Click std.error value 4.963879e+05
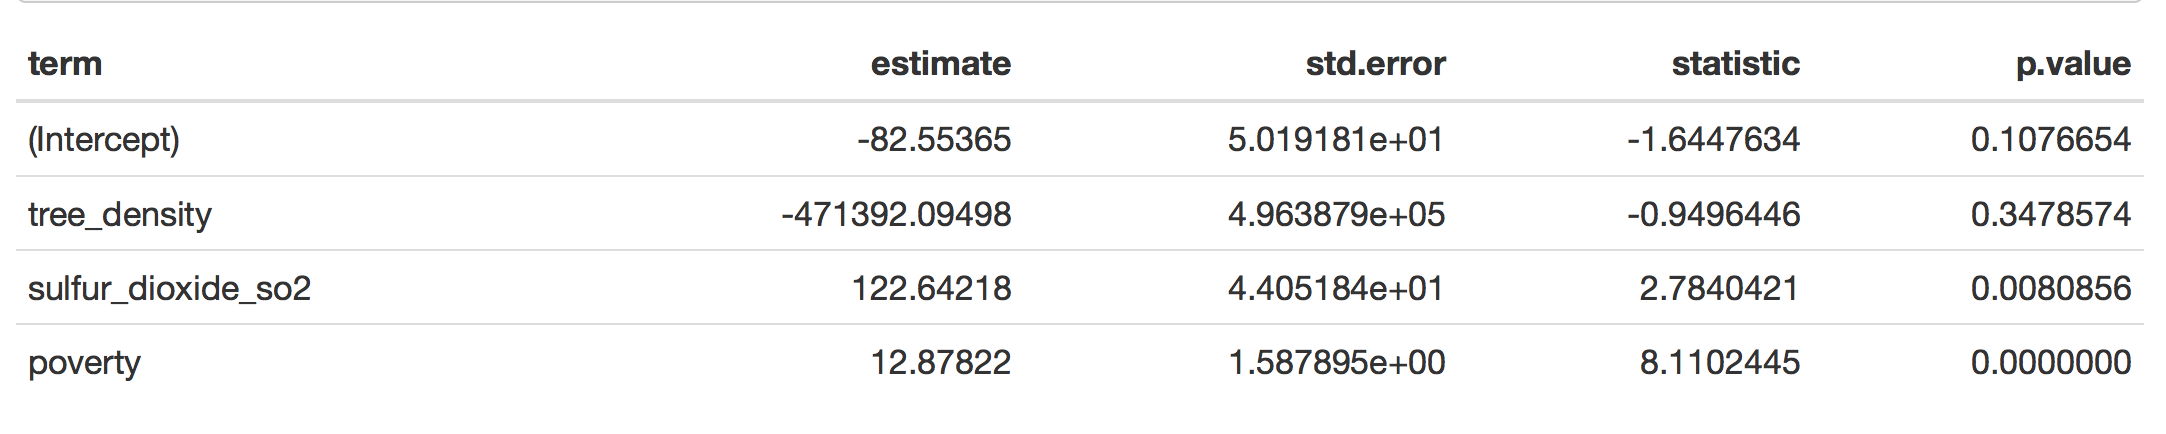Image resolution: width=2166 pixels, height=434 pixels. click(x=1336, y=214)
